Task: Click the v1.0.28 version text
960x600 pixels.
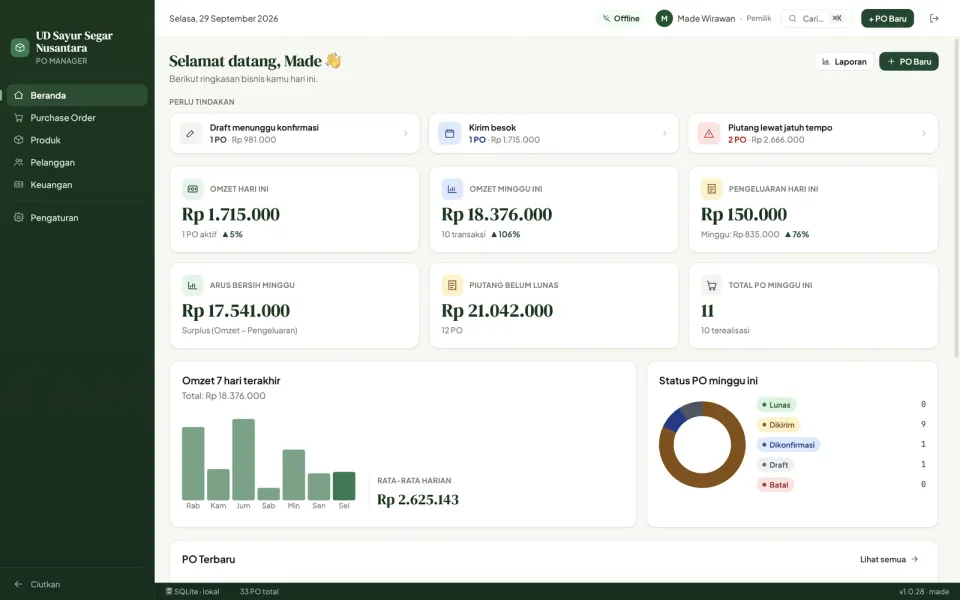Action: click(910, 591)
